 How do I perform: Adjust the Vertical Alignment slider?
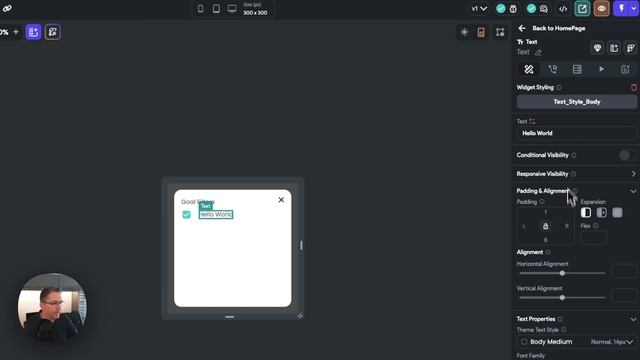point(562,298)
